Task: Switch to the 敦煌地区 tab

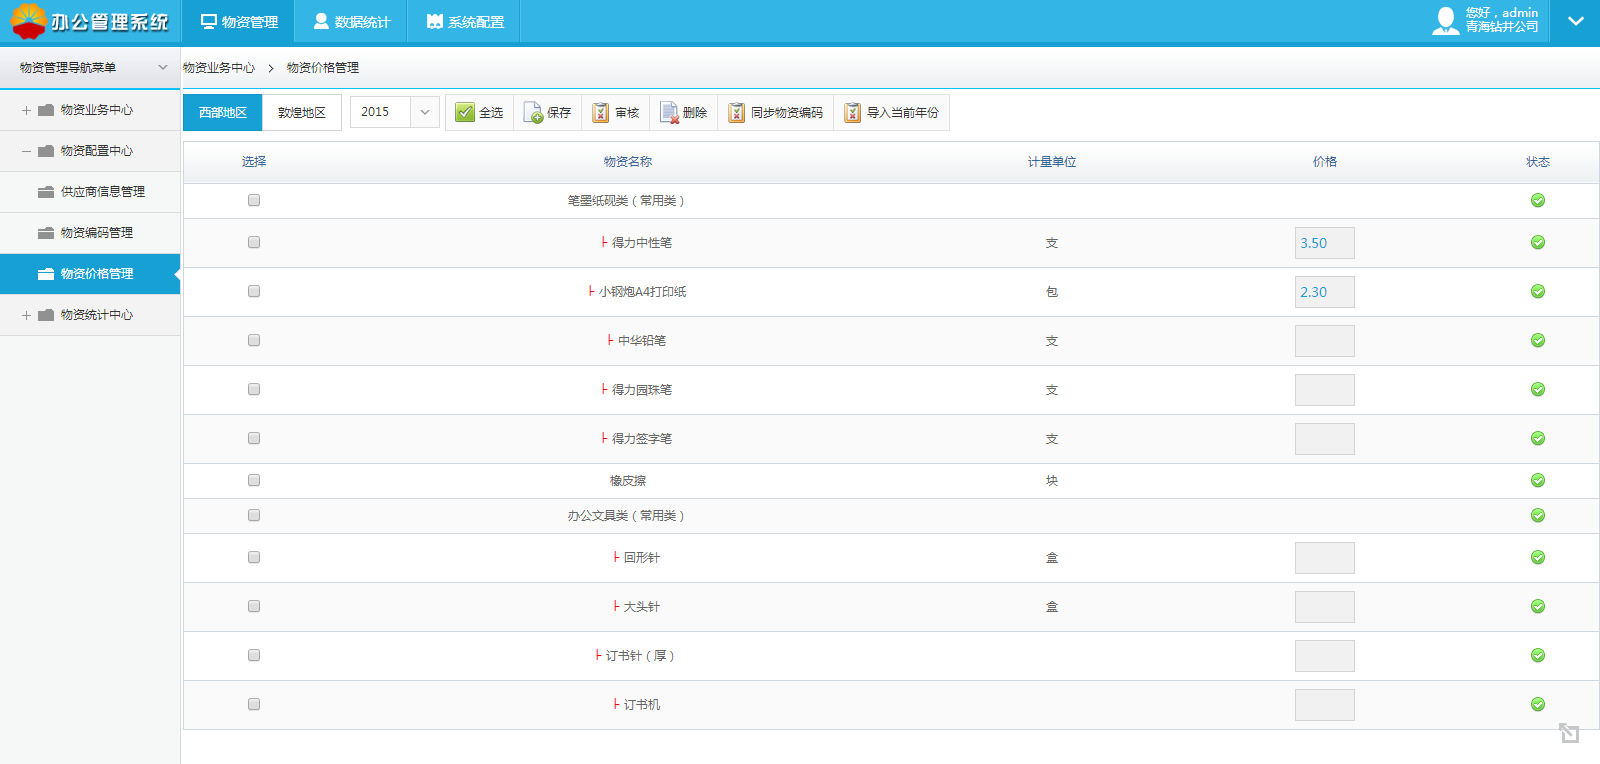Action: (301, 113)
